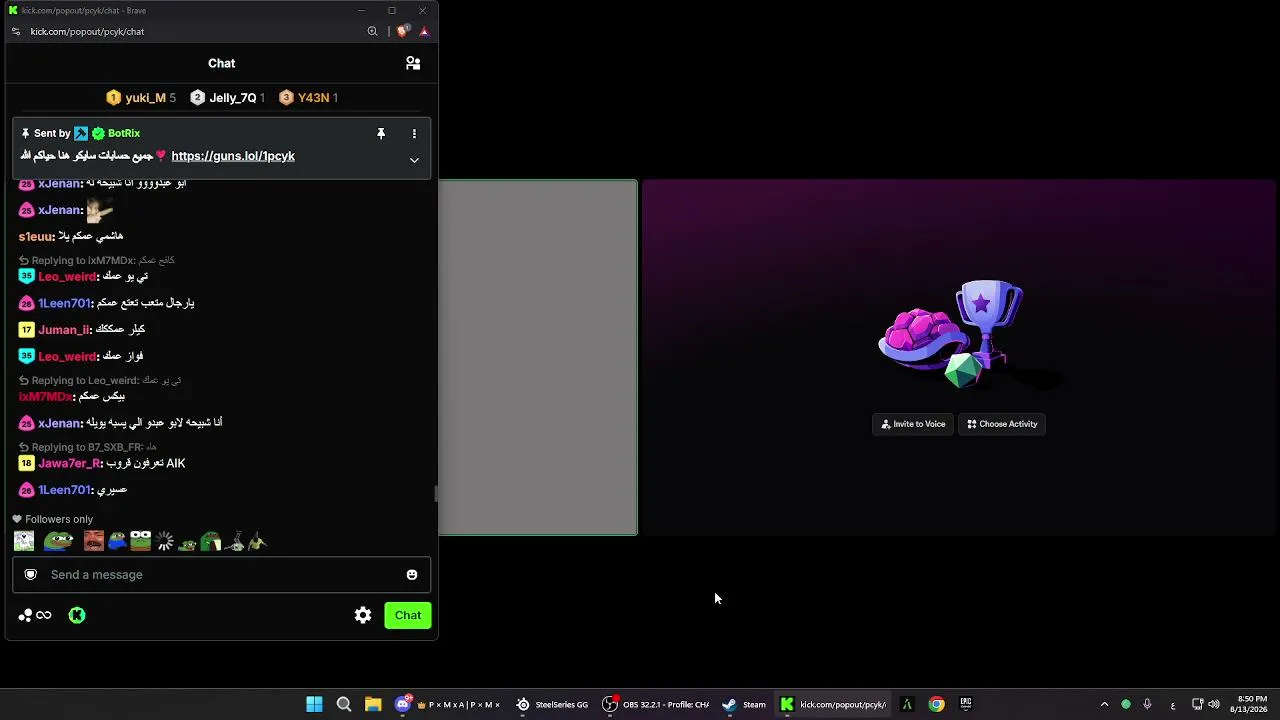Click top gifter yuki_M
1280x720 pixels.
pos(141,97)
